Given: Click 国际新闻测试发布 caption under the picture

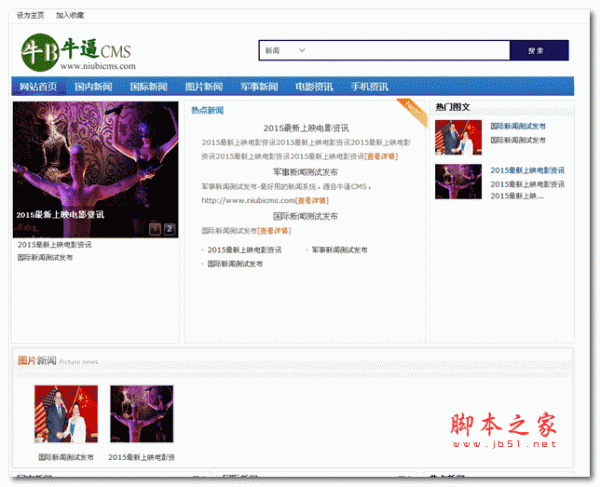Looking at the screenshot, I should (x=66, y=457).
